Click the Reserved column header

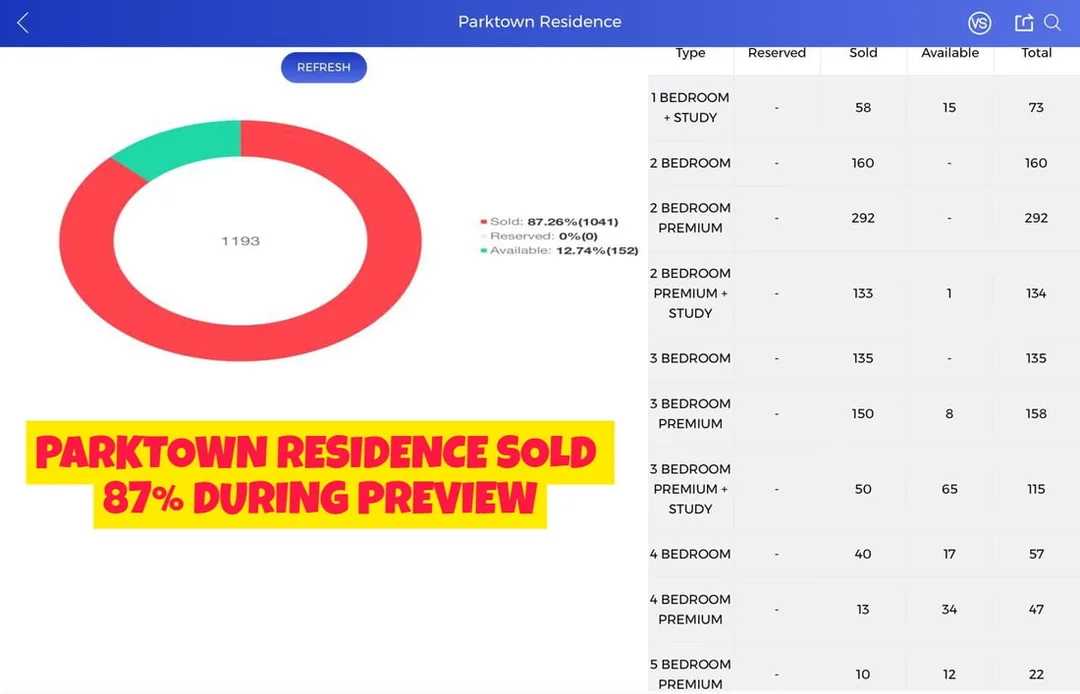coord(777,53)
